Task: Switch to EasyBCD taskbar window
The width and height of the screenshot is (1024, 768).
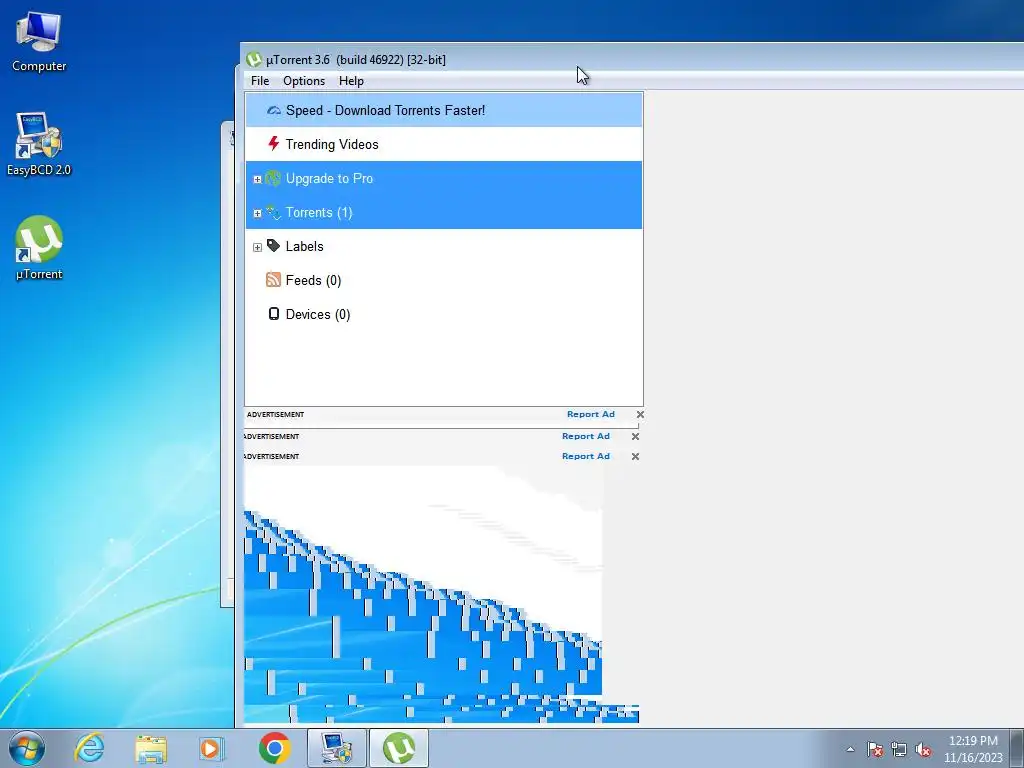Action: pos(337,748)
